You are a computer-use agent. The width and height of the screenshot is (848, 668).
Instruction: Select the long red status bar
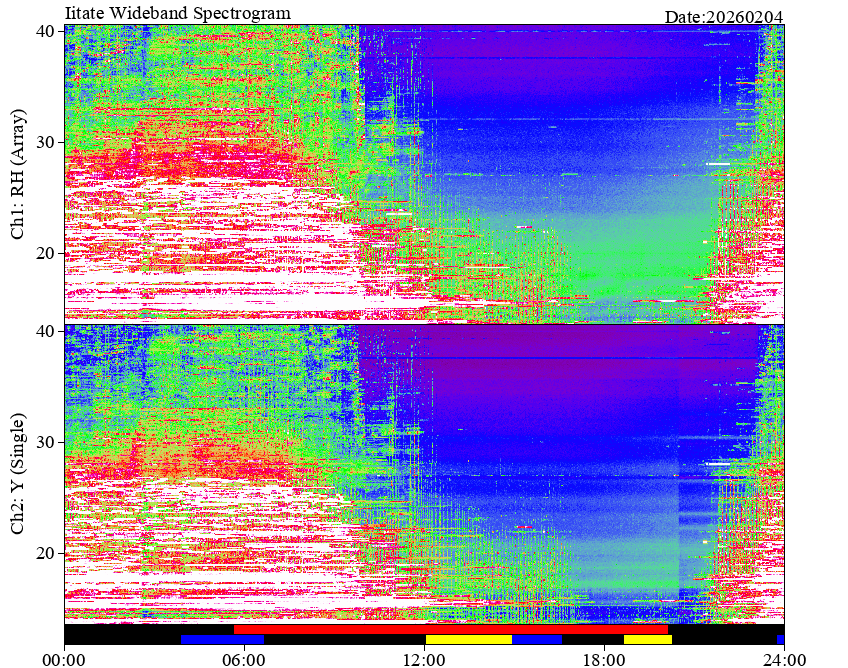coord(451,630)
